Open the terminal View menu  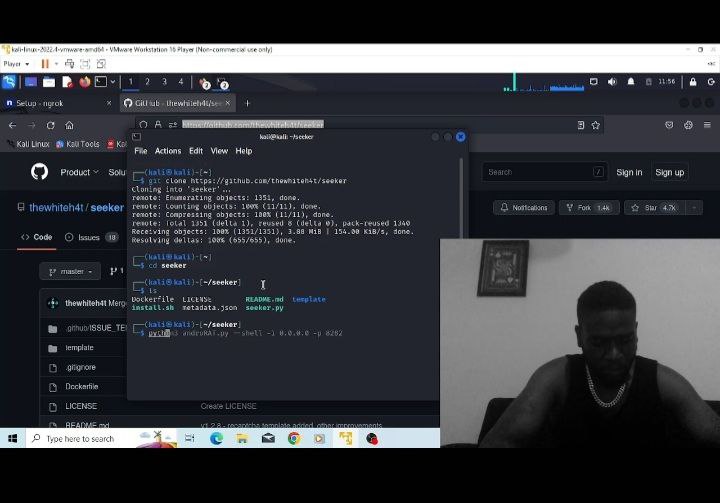pos(219,151)
